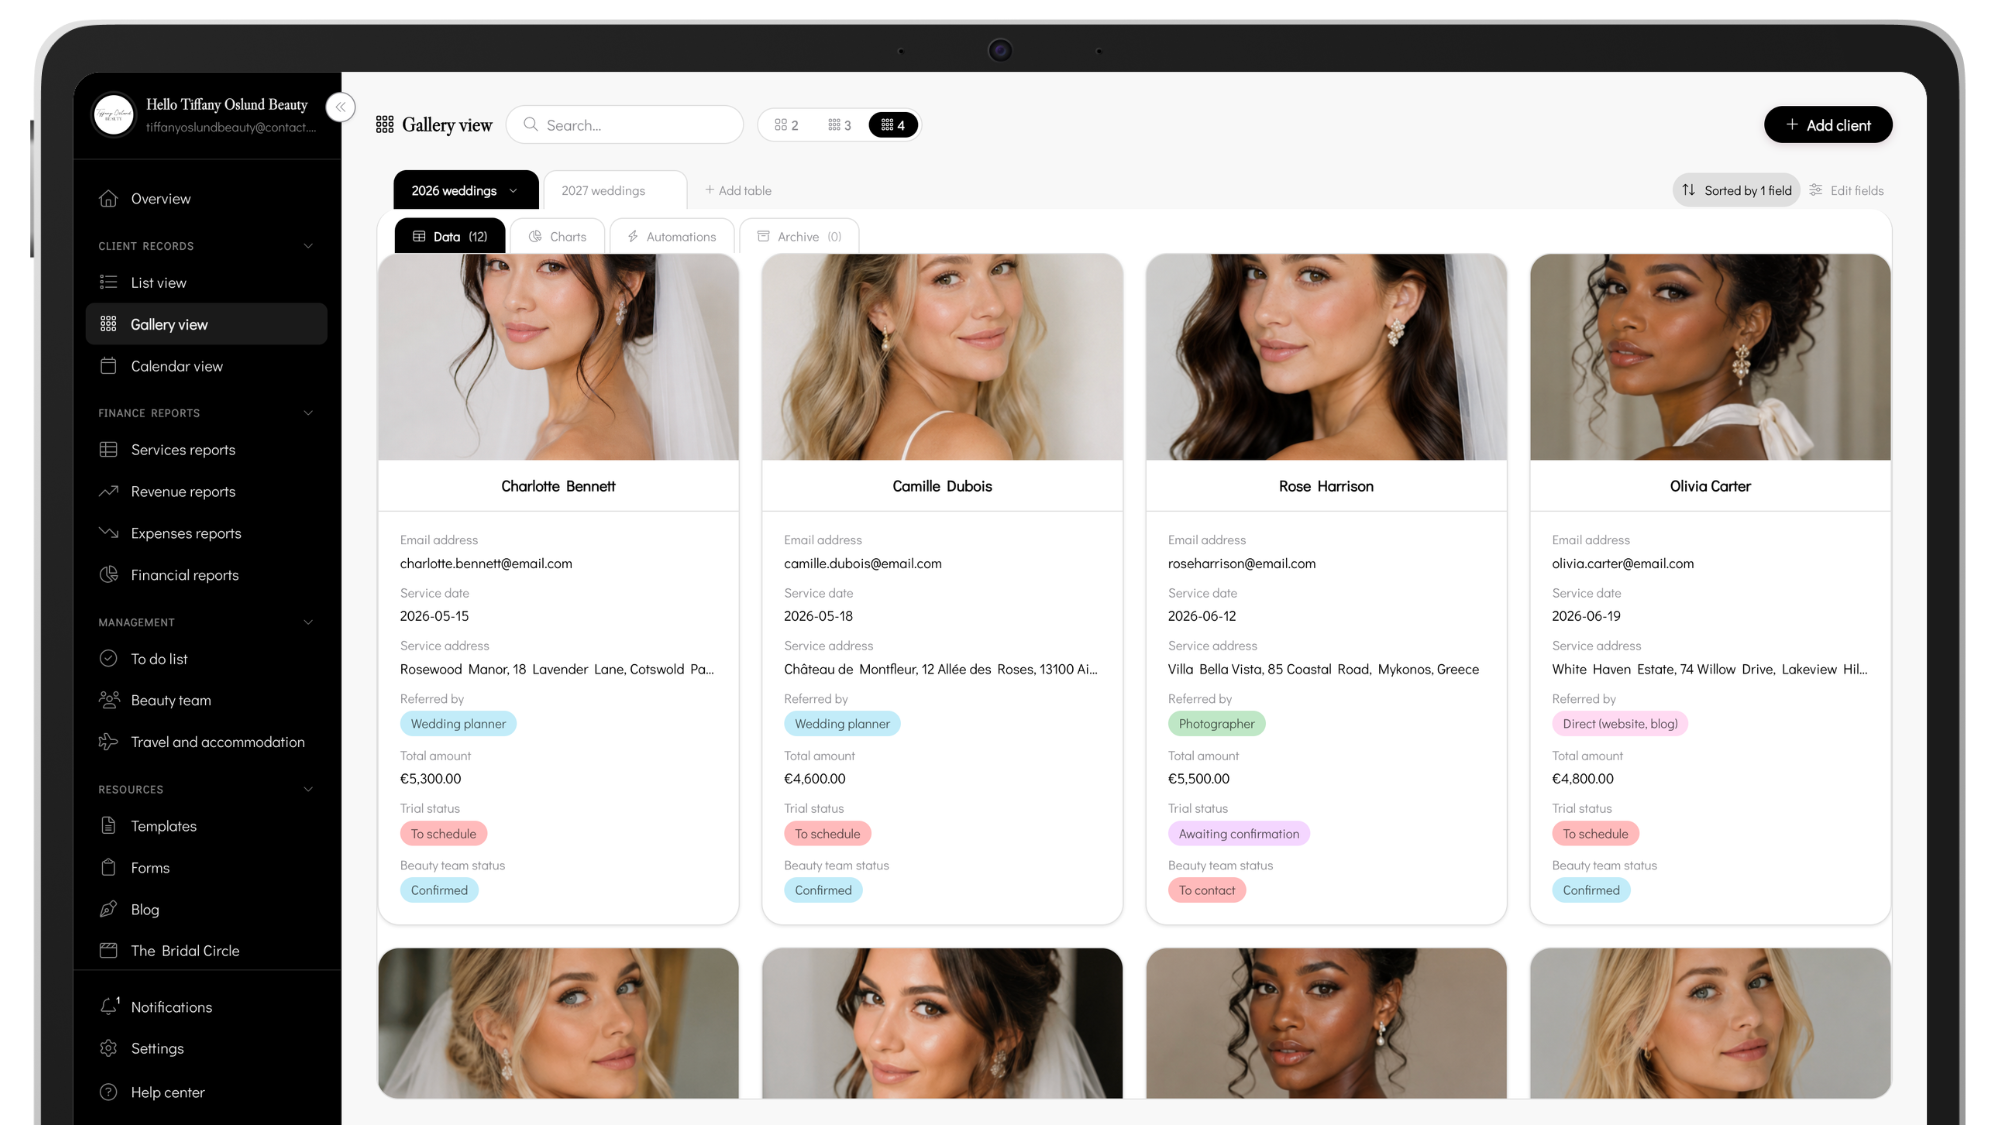Open Overview from the home icon
The image size is (2000, 1125).
pyautogui.click(x=109, y=198)
